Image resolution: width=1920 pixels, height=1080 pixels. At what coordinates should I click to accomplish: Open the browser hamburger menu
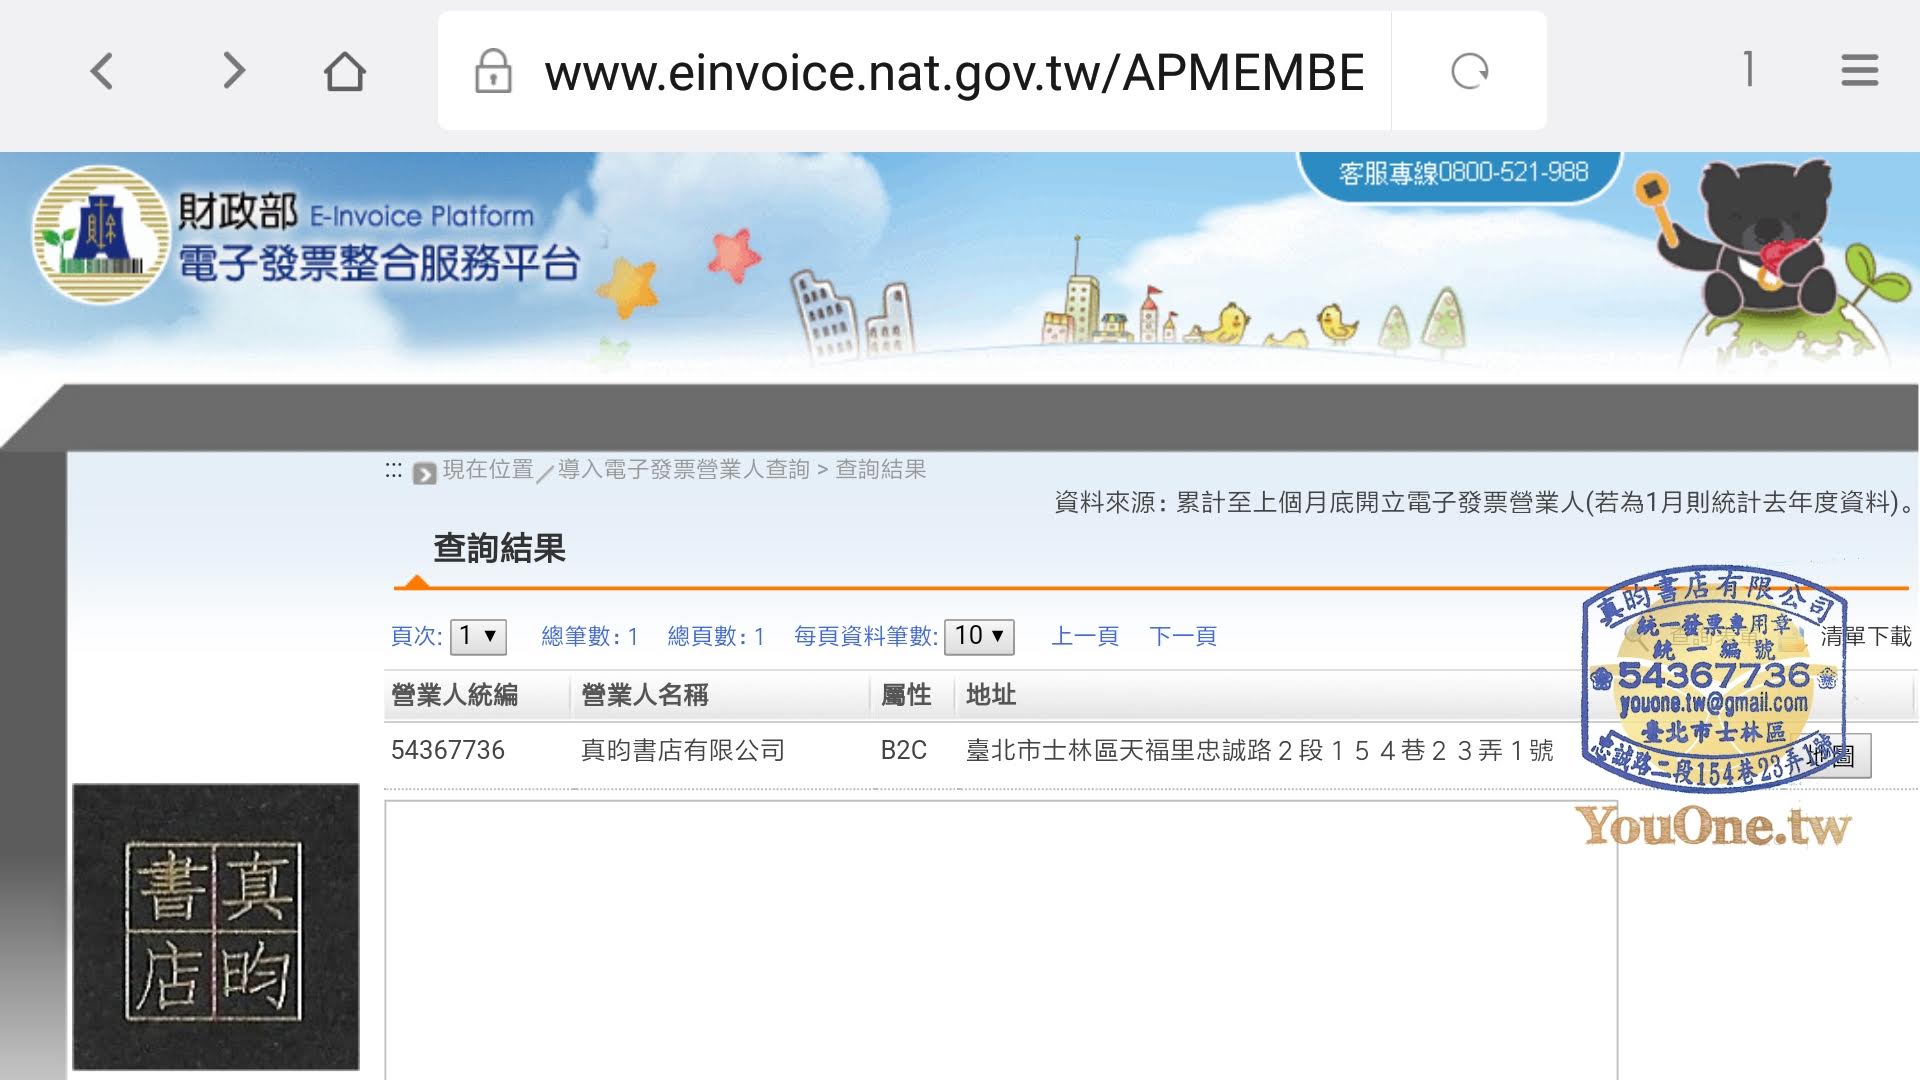[x=1859, y=71]
